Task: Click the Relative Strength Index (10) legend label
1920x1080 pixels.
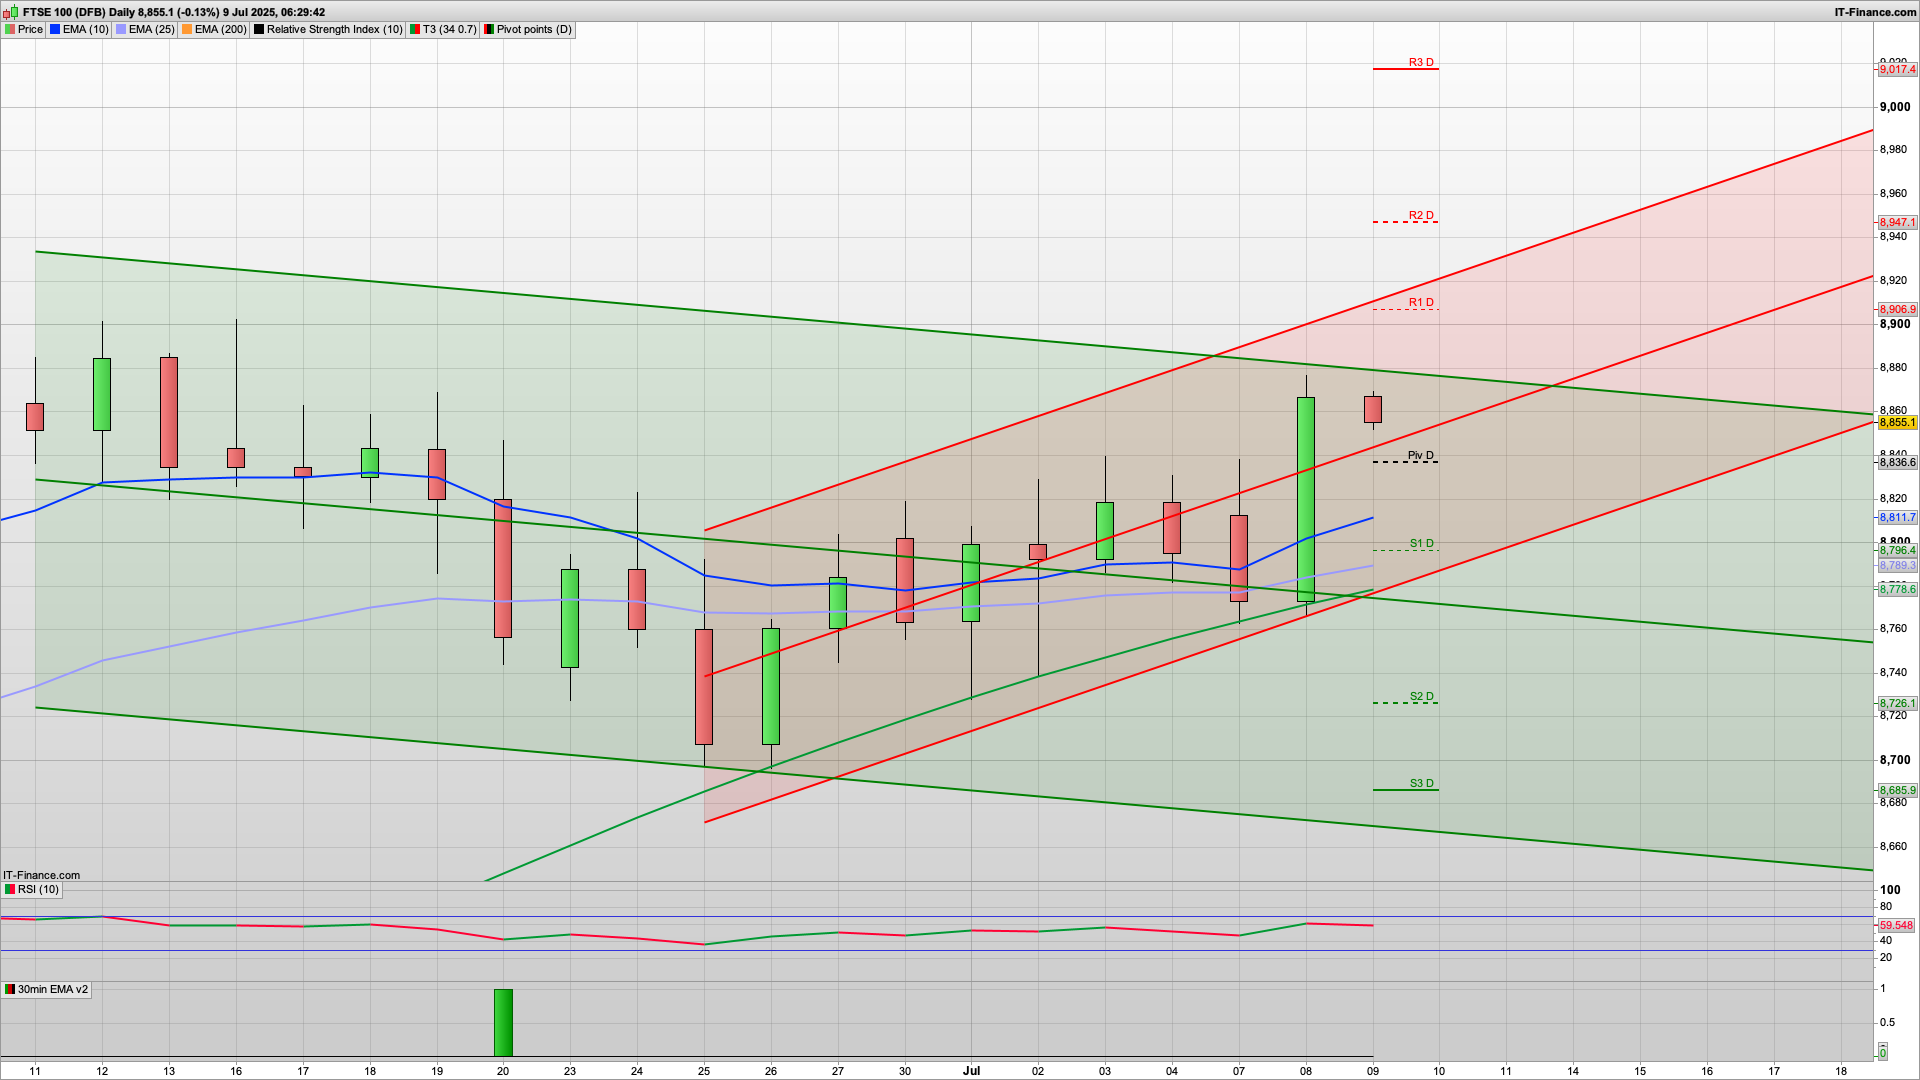Action: point(328,29)
